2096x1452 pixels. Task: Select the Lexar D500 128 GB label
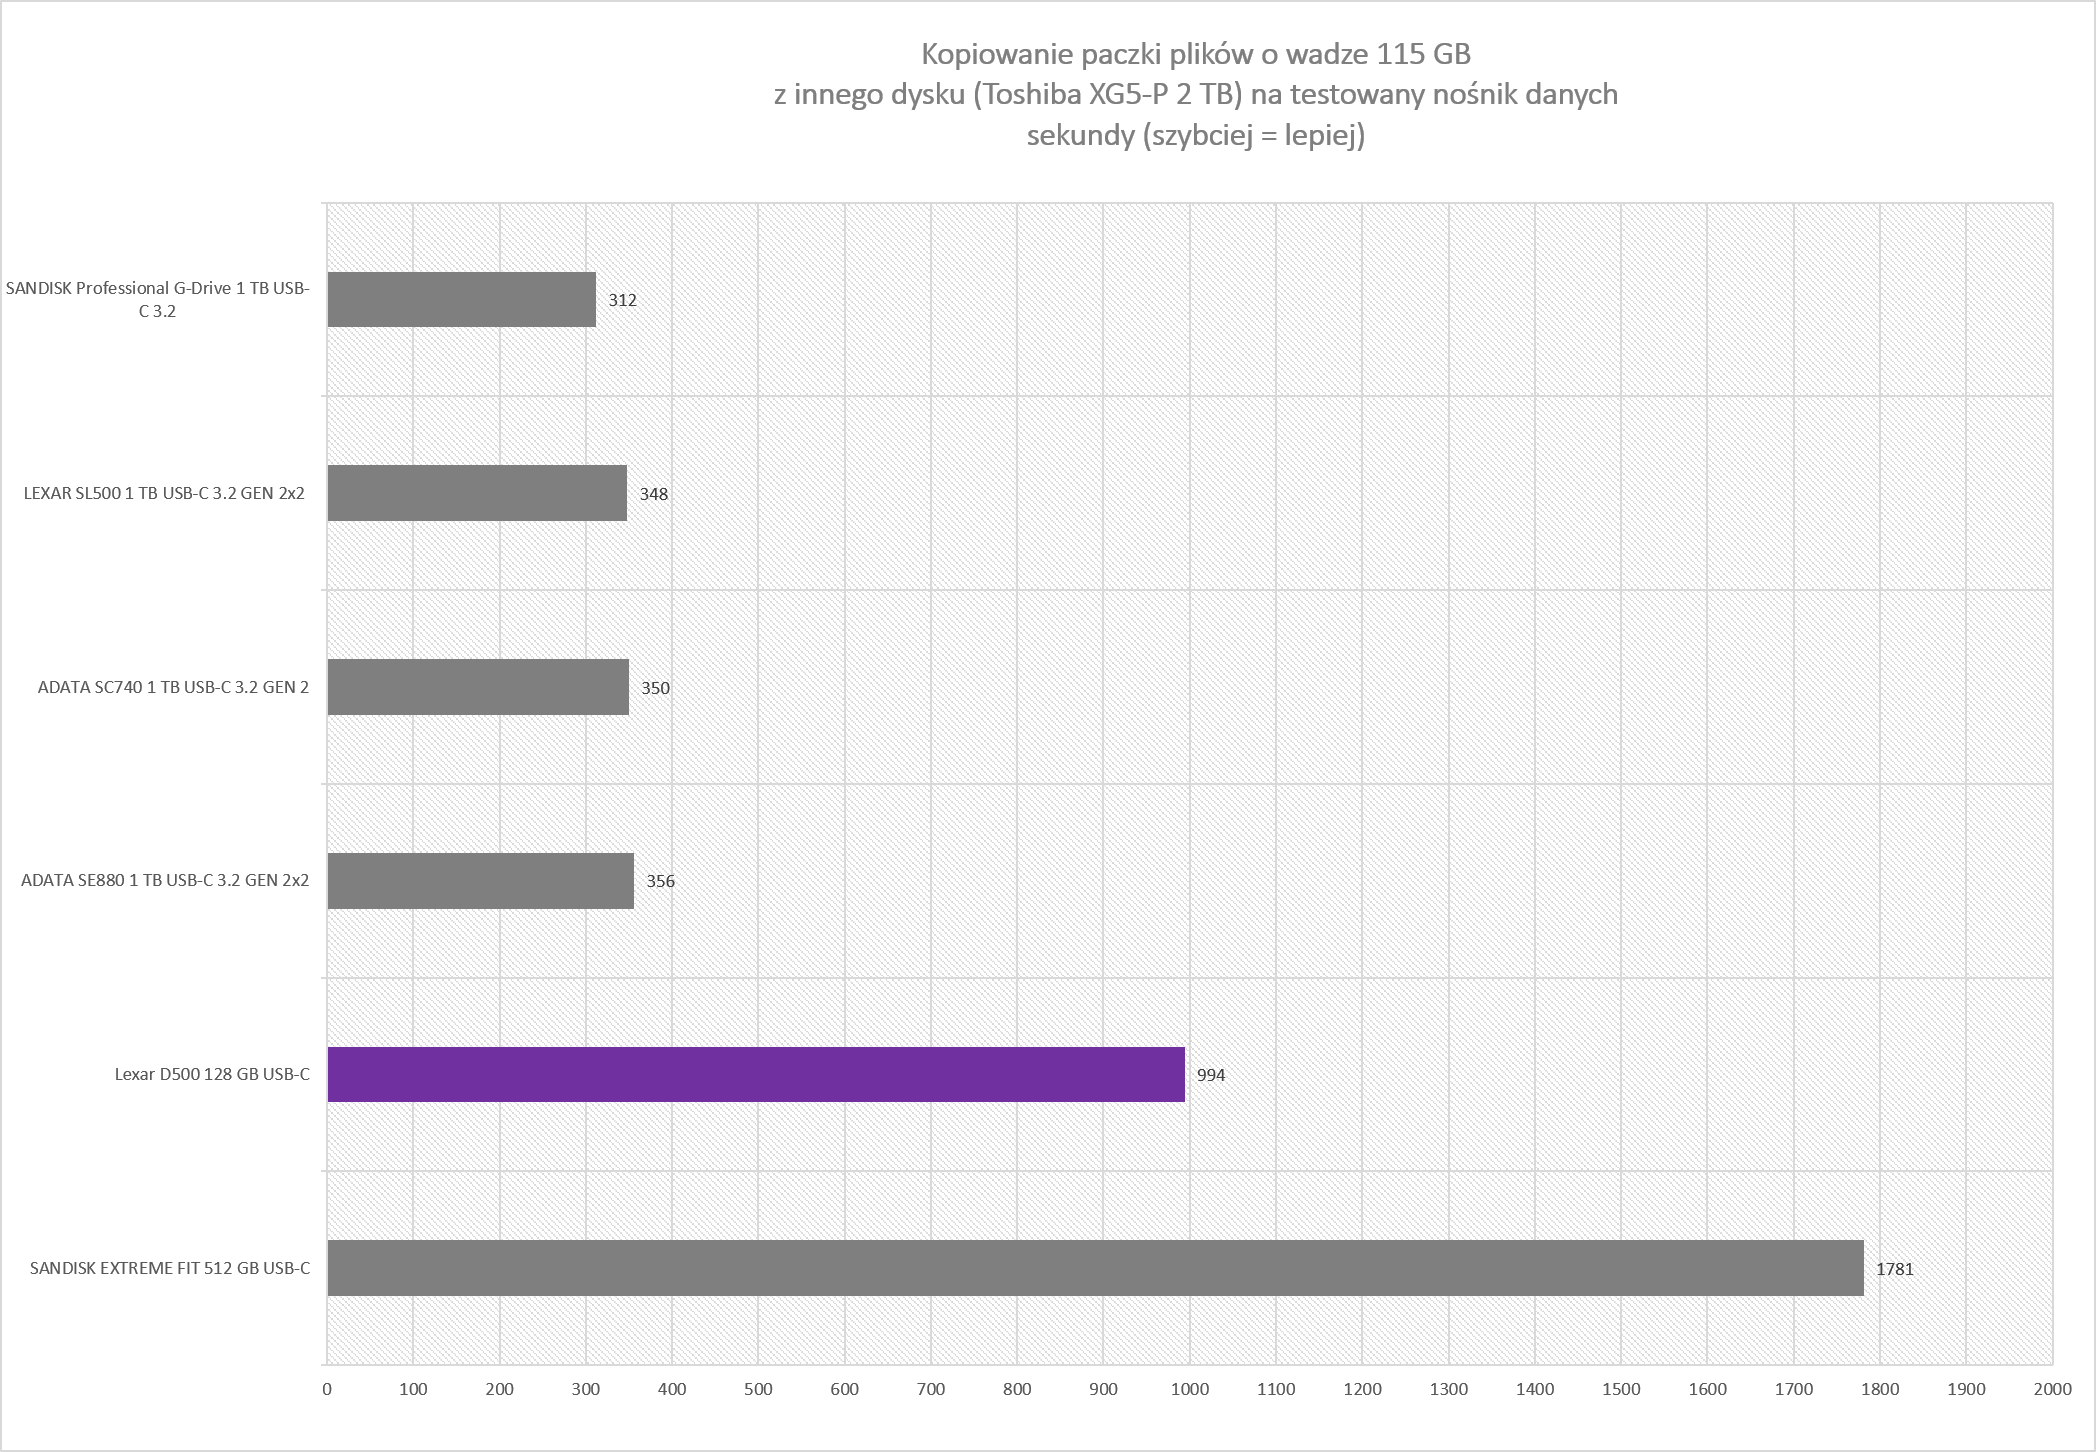tap(212, 1075)
